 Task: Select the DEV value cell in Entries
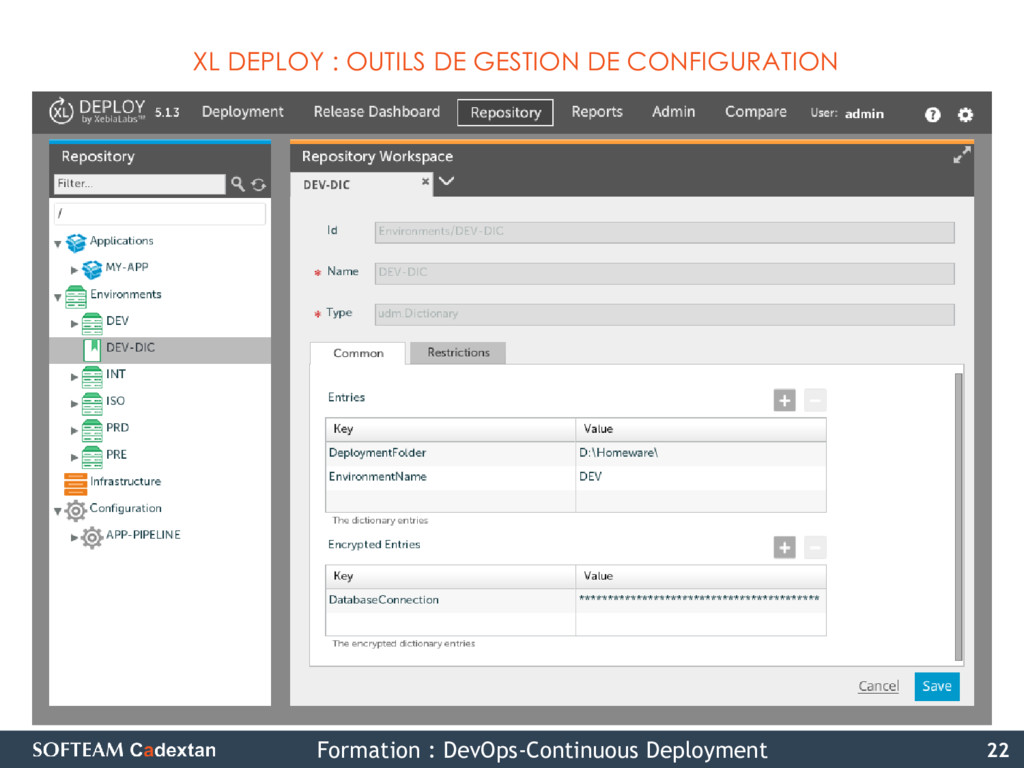click(701, 477)
